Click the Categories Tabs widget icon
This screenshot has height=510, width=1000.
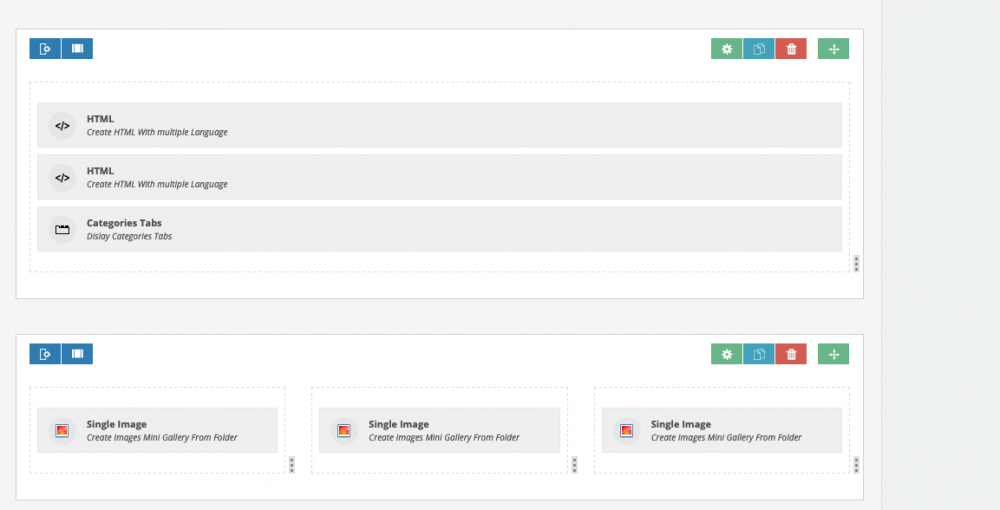[62, 230]
